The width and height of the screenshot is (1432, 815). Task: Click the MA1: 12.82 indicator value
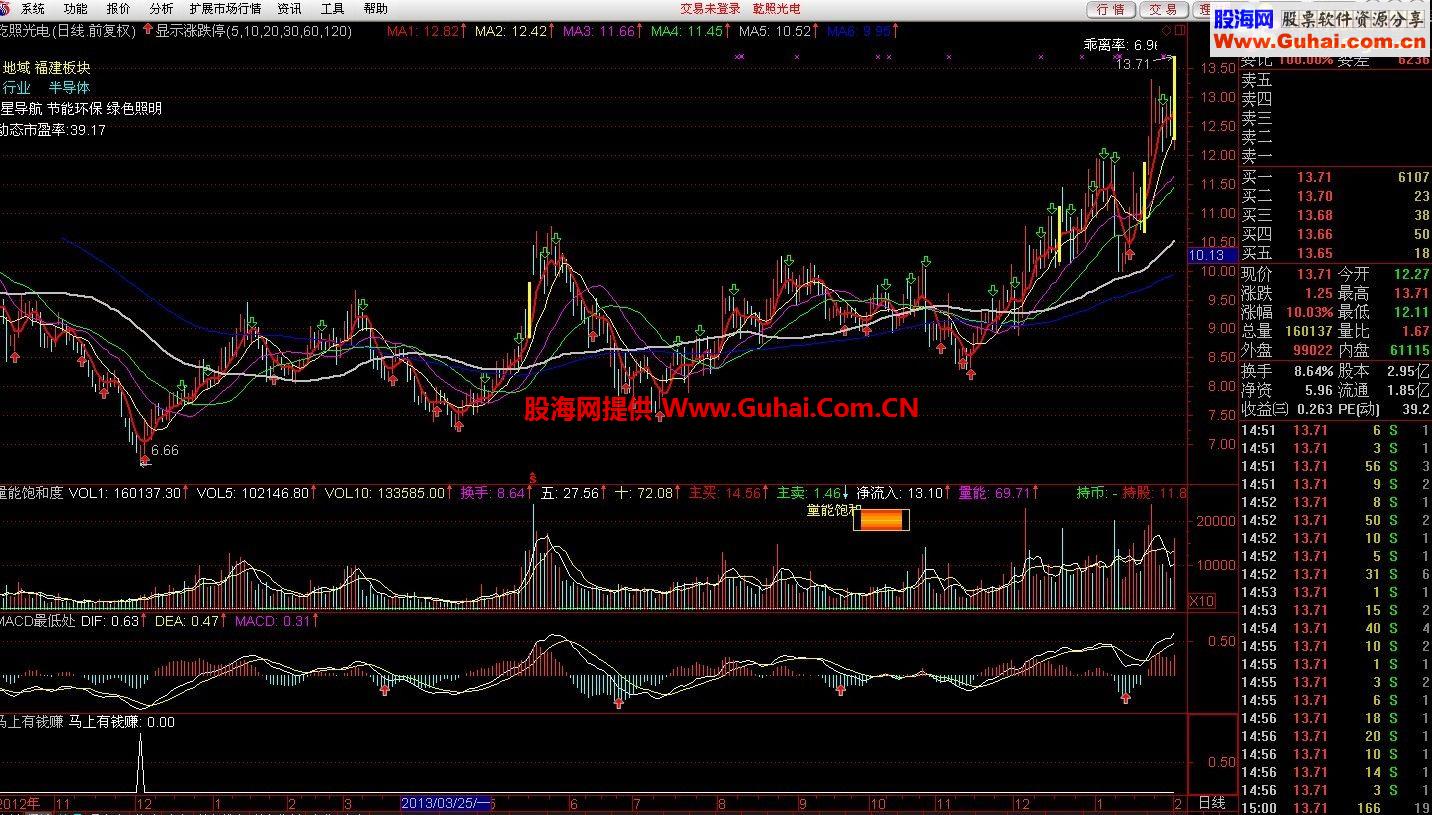pos(427,31)
